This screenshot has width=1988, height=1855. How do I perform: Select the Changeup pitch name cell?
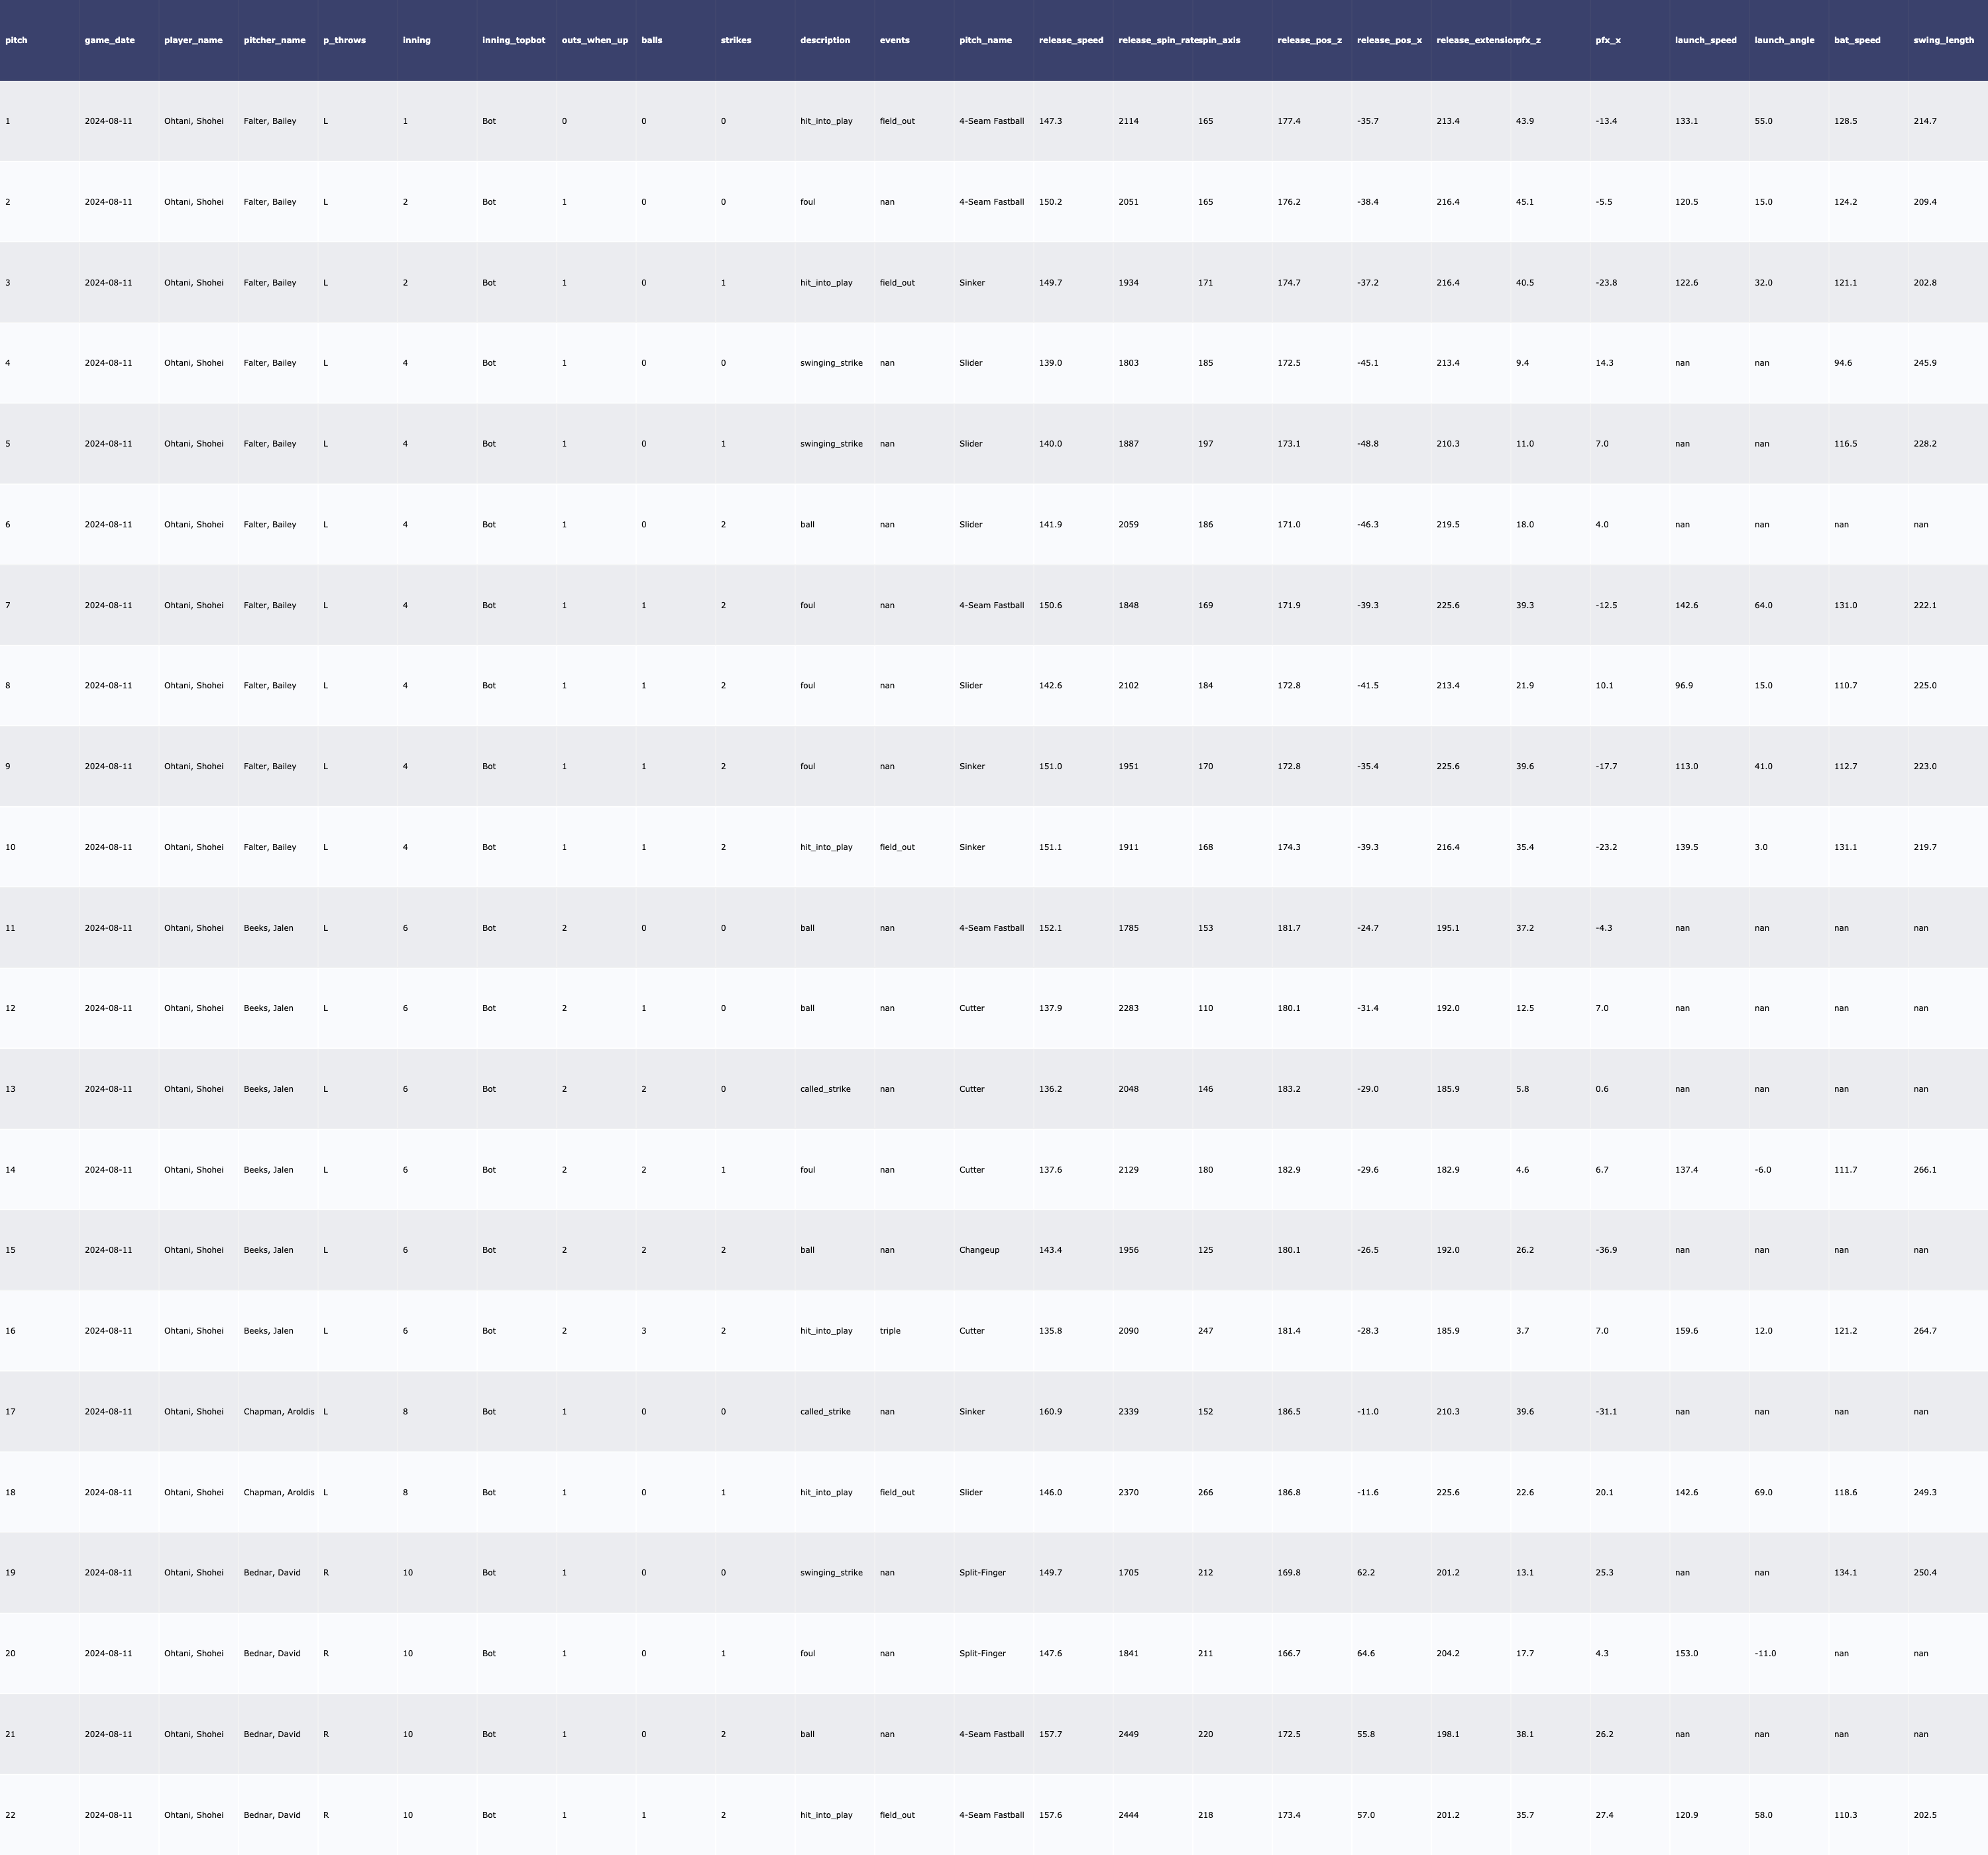(979, 1250)
